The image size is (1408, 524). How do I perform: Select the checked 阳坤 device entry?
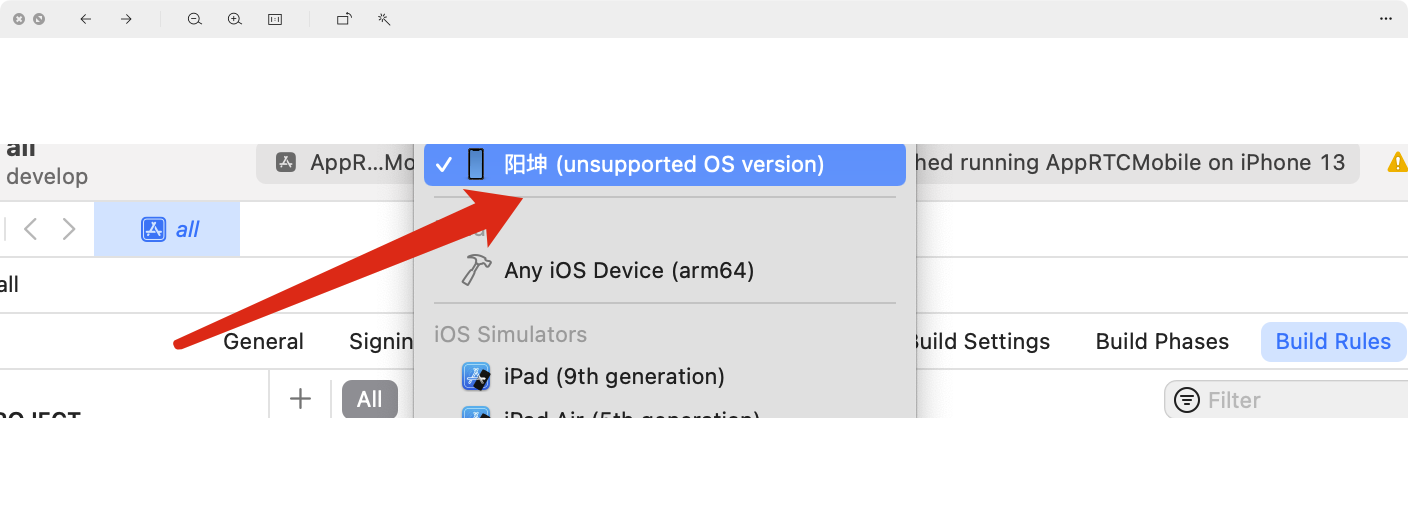[x=665, y=164]
